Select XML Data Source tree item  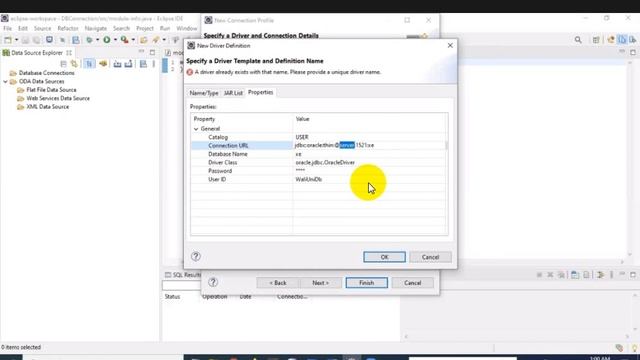click(48, 107)
